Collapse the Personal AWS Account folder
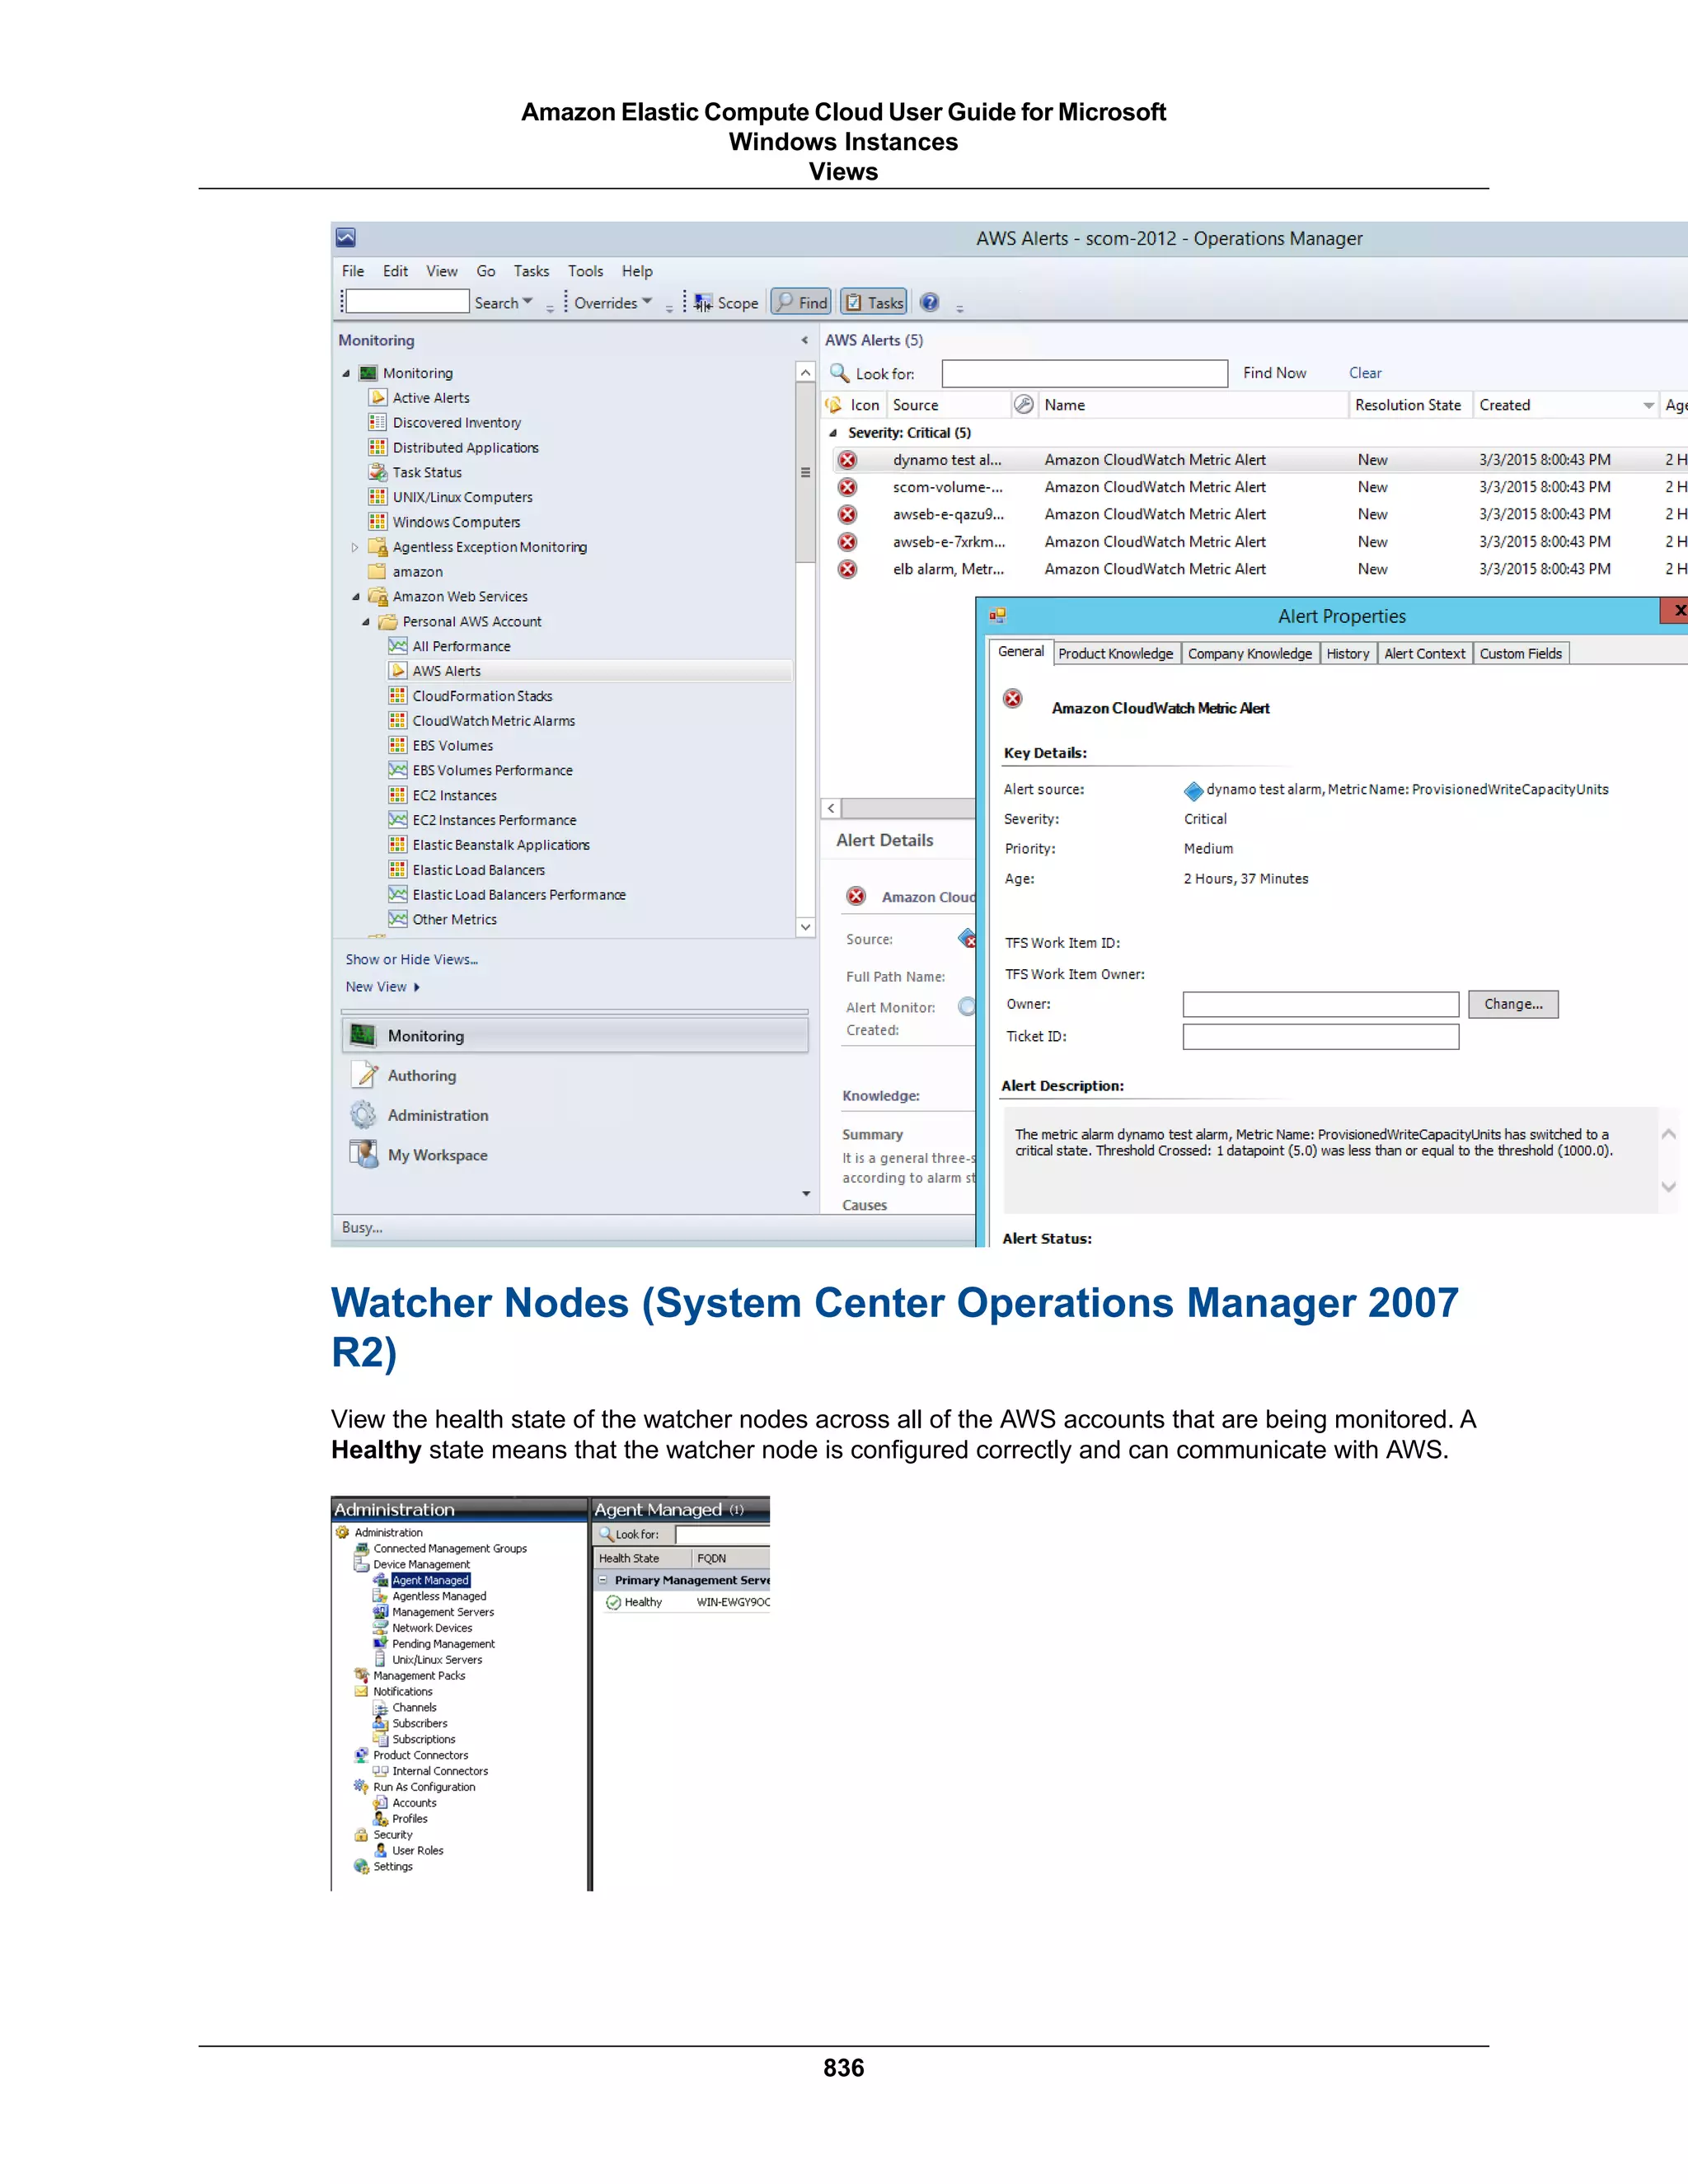This screenshot has width=1688, height=2184. [x=365, y=622]
